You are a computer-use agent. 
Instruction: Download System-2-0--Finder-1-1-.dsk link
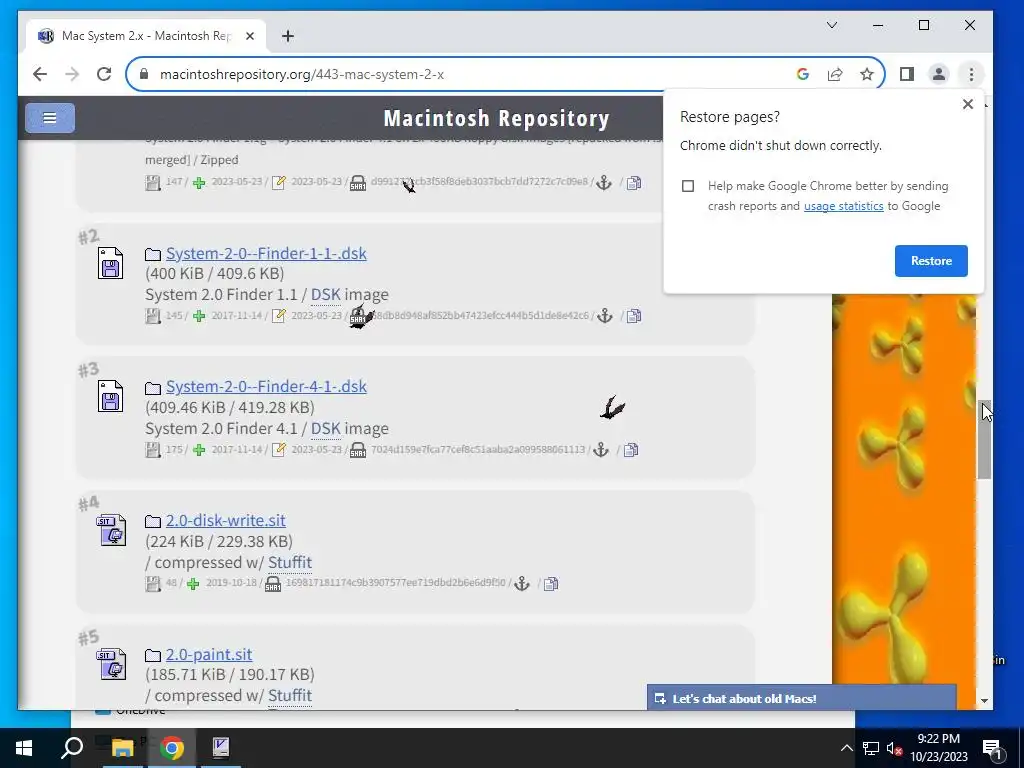click(x=266, y=253)
